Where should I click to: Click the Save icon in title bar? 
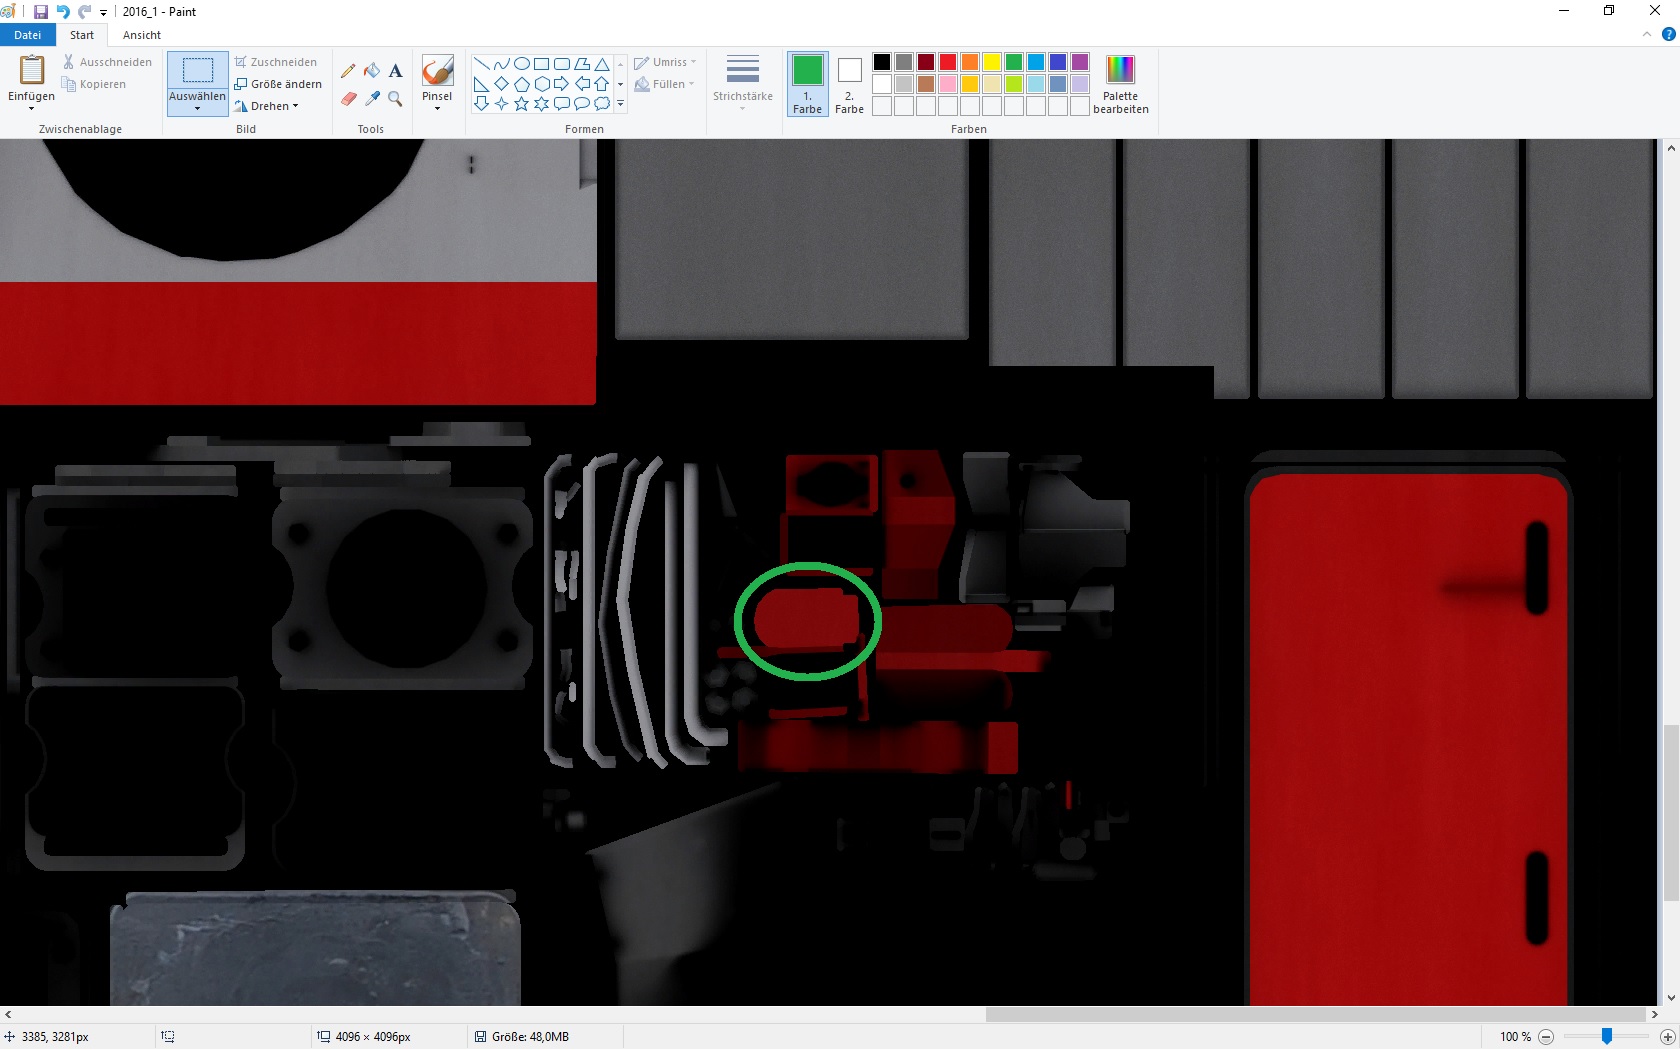41,12
